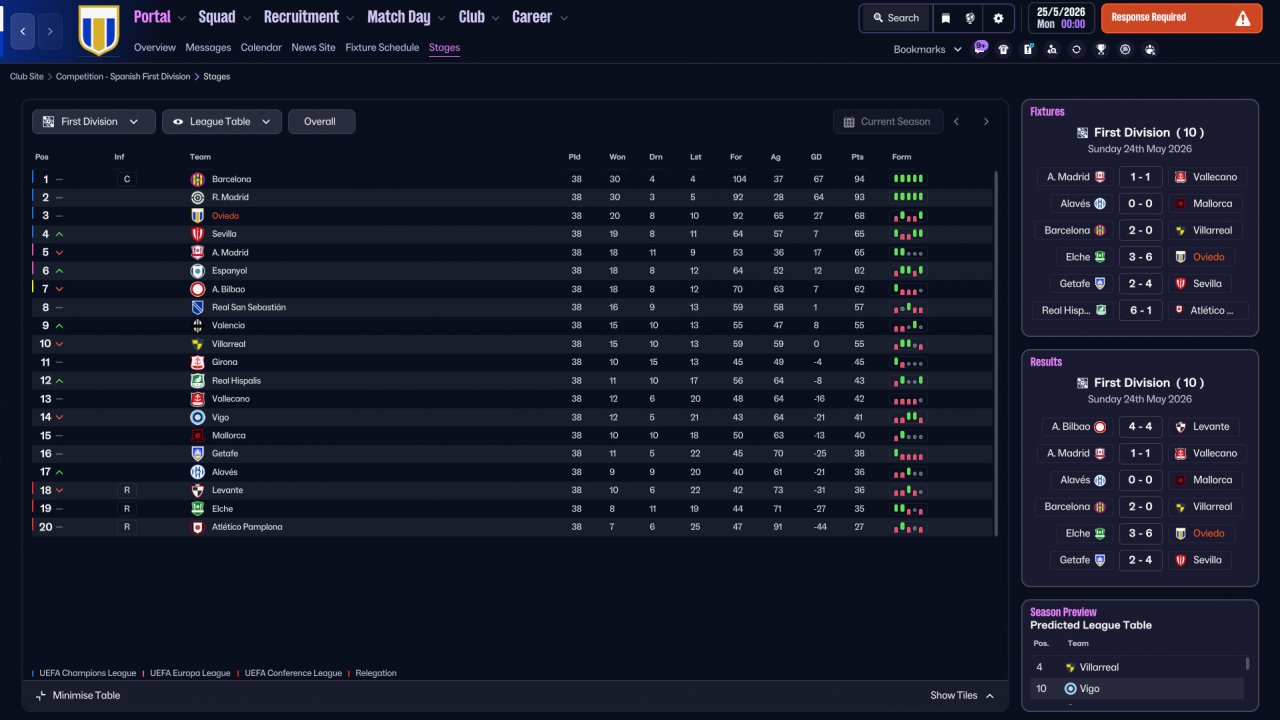This screenshot has width=1280, height=720.
Task: Click the circular arrows refresh shortcut icon
Action: [1076, 49]
